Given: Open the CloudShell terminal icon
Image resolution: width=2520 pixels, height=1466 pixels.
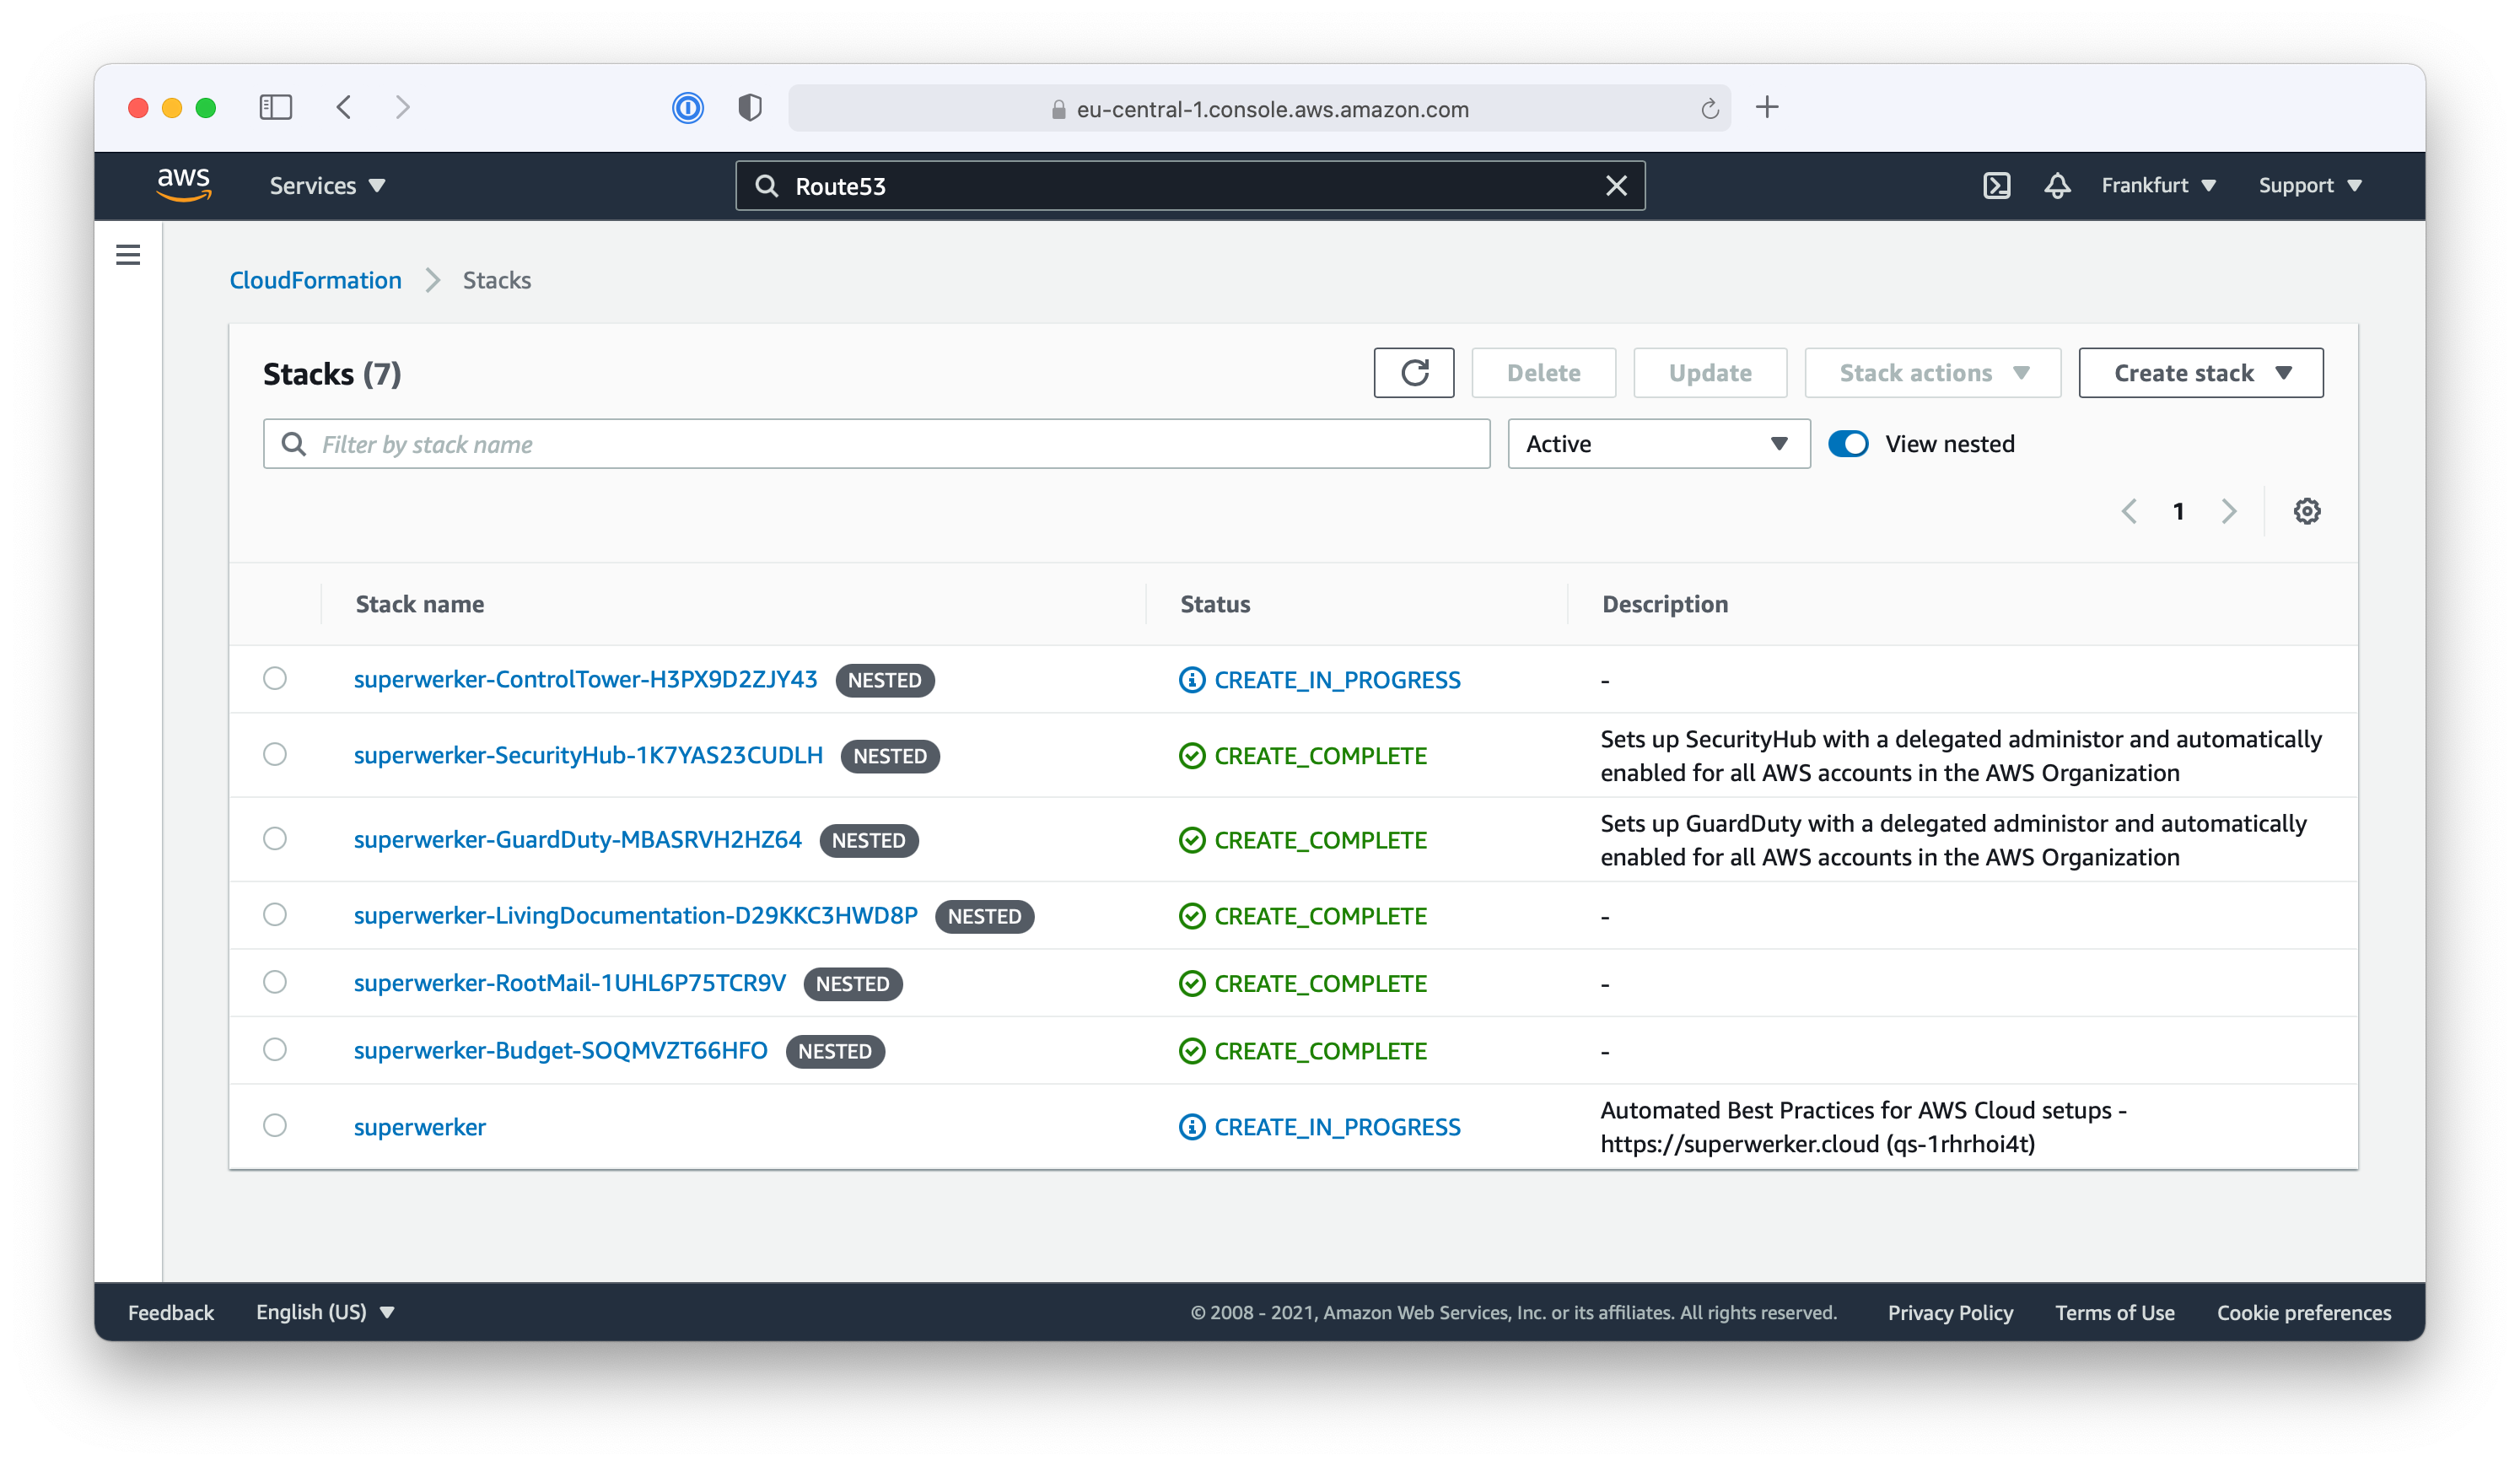Looking at the screenshot, I should 1996,186.
